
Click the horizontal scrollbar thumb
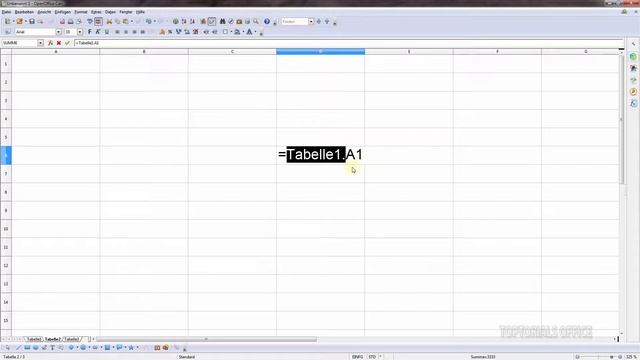206,339
